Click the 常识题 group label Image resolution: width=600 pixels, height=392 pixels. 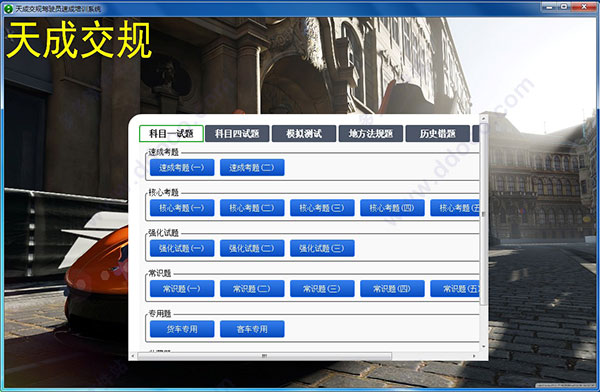tap(160, 273)
